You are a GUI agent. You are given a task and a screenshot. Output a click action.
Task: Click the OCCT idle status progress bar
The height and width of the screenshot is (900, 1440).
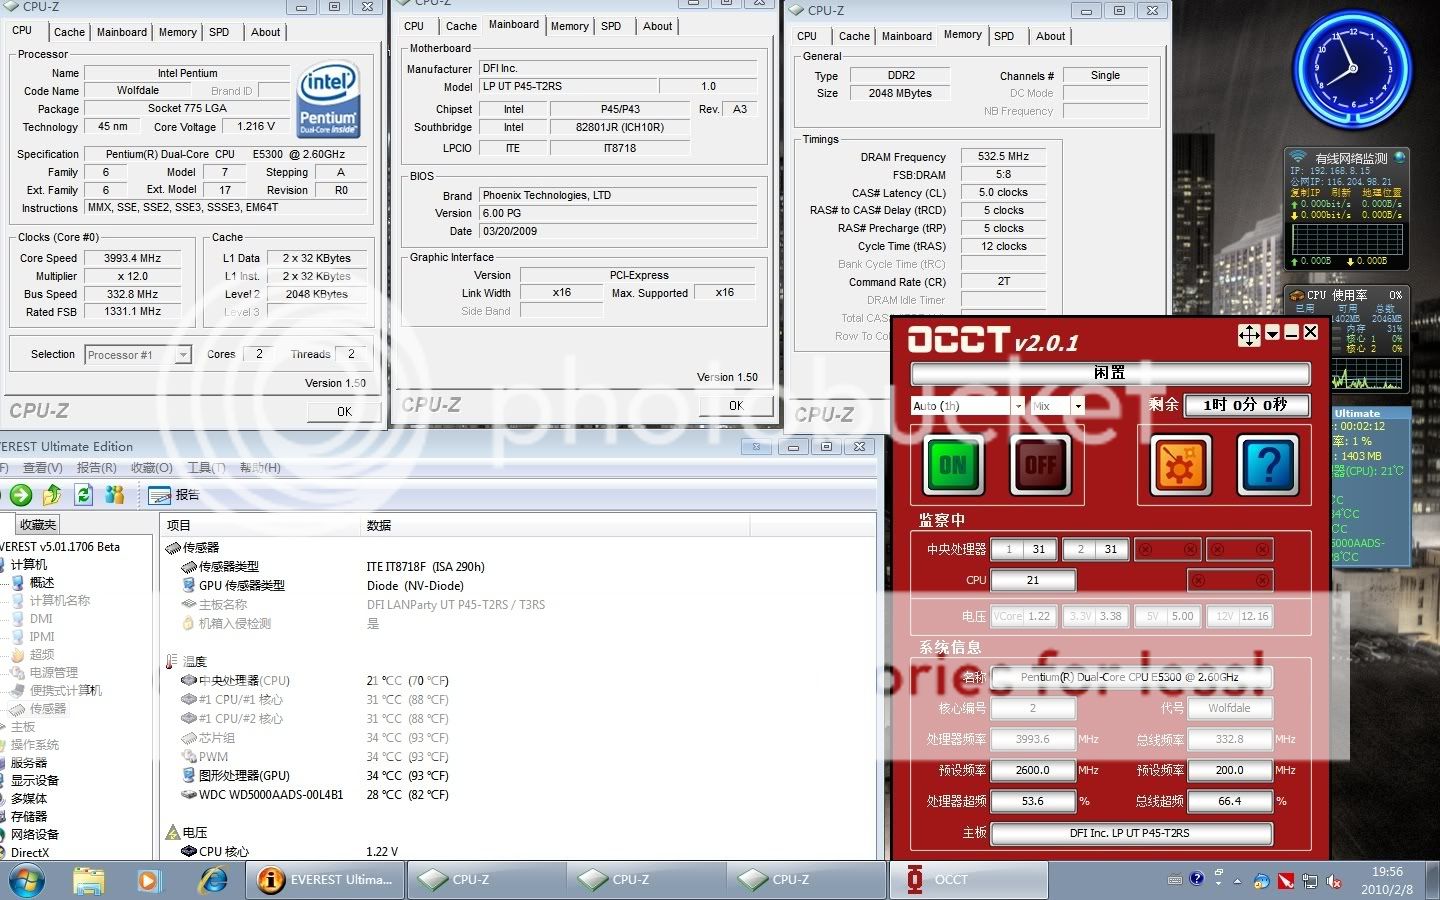[x=1109, y=373]
